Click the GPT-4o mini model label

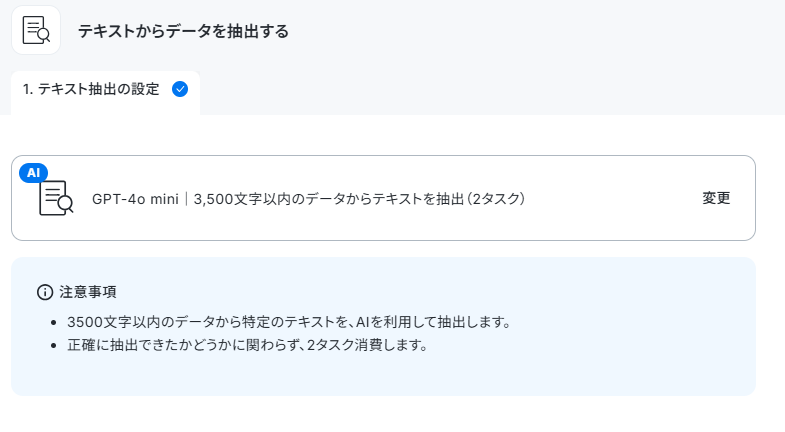point(135,199)
